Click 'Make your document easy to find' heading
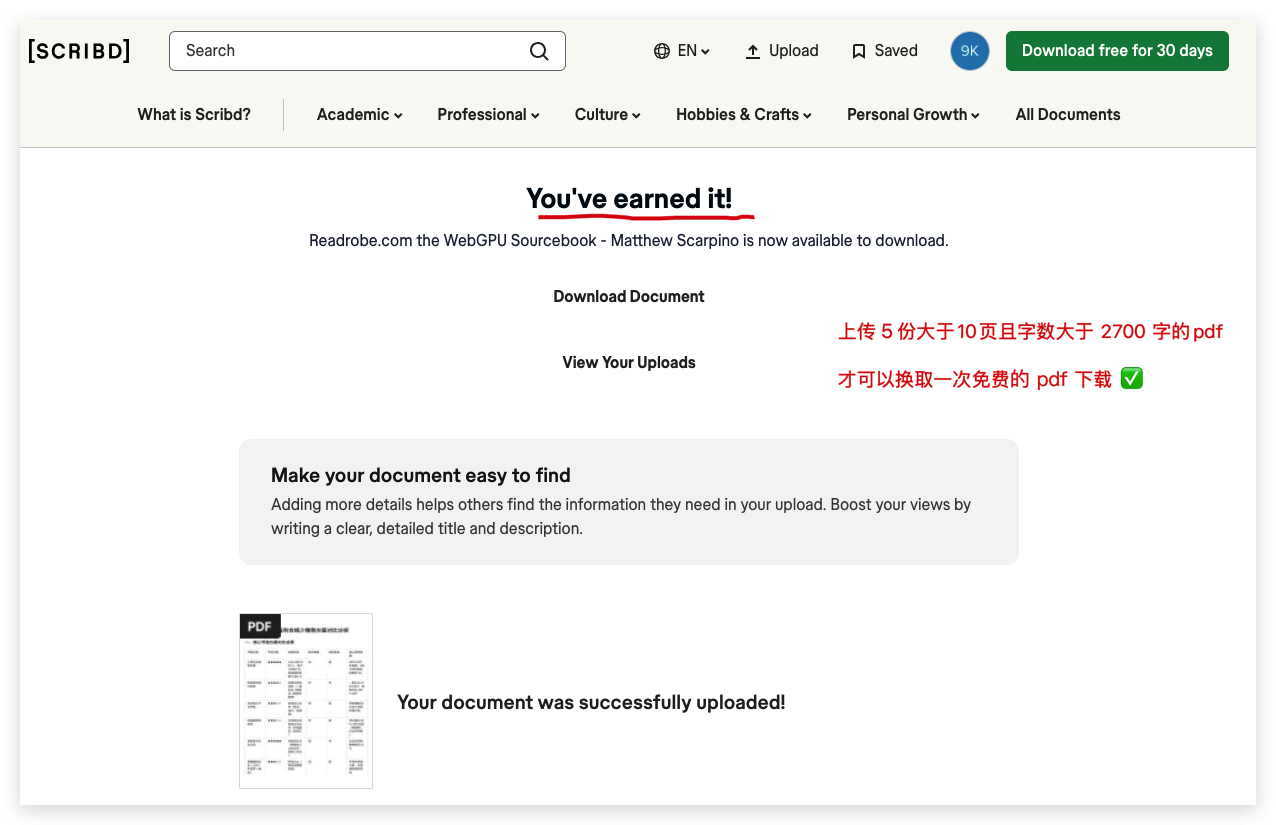The width and height of the screenshot is (1276, 825). point(421,475)
